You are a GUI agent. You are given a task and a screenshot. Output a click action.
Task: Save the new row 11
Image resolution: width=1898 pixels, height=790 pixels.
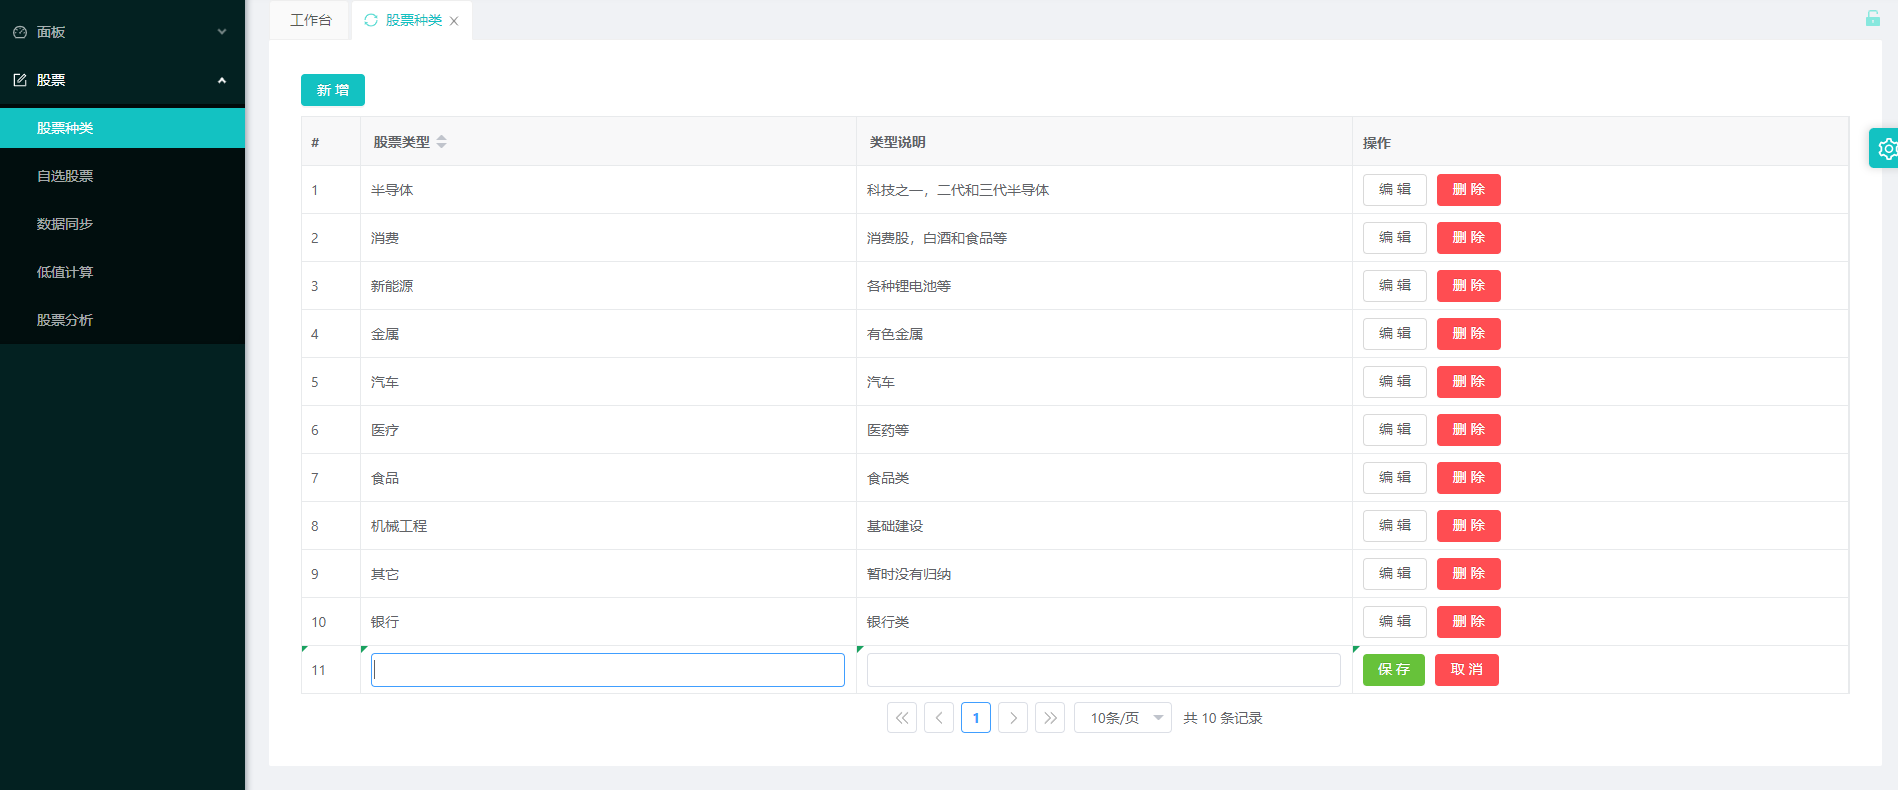[1394, 670]
